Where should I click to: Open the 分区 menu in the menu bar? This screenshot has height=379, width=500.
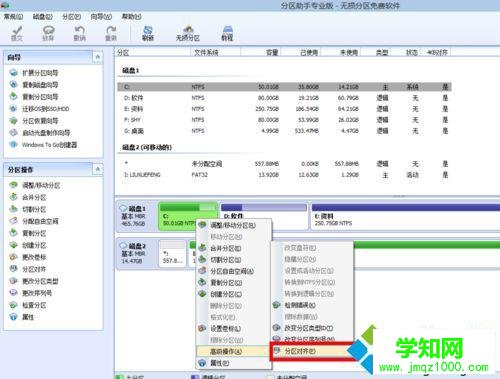pyautogui.click(x=71, y=16)
